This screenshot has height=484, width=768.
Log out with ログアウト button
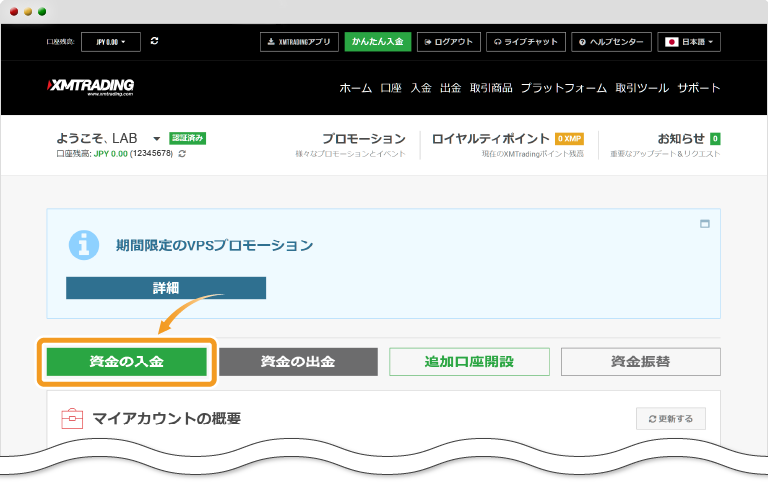click(x=449, y=42)
